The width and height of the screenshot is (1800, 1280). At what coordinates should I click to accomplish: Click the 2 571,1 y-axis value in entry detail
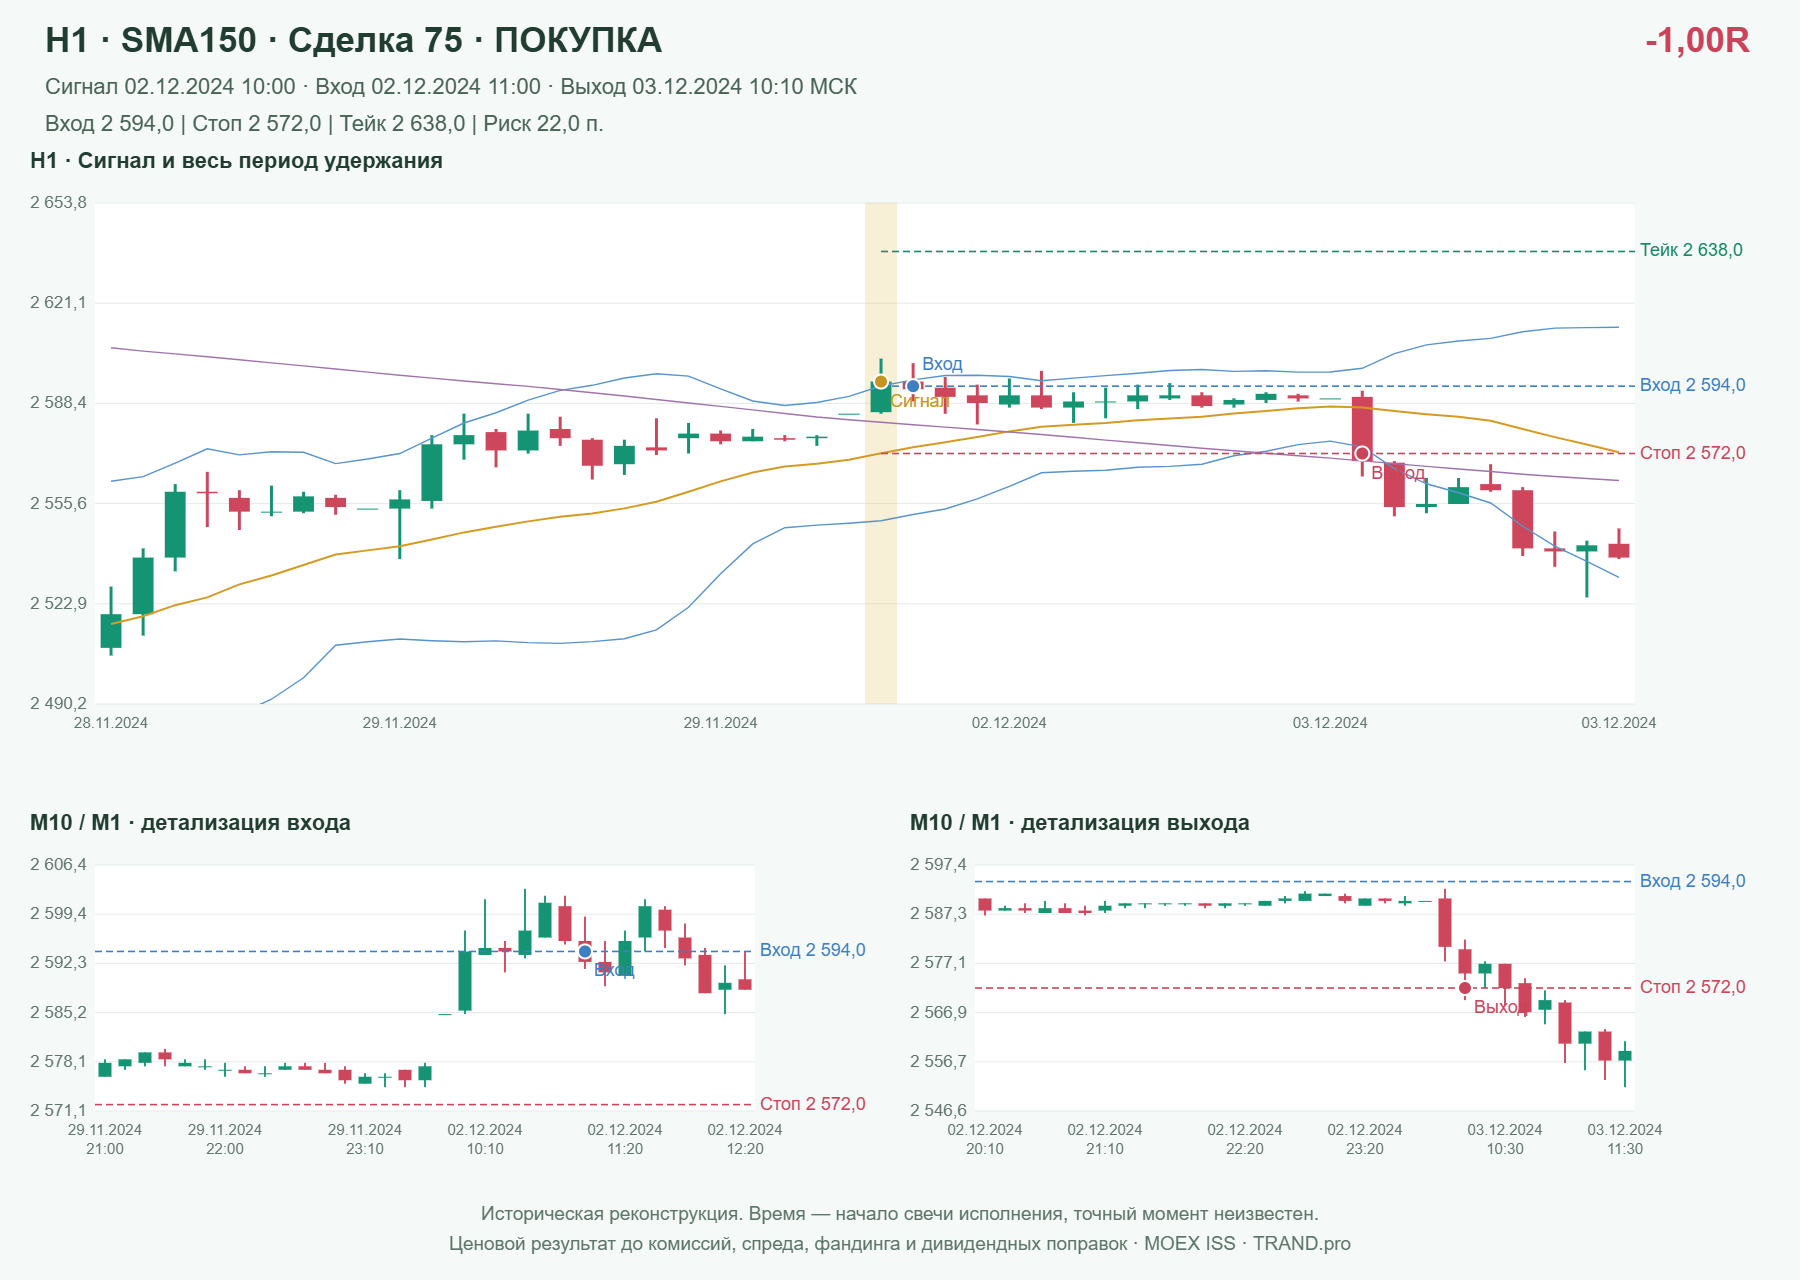pyautogui.click(x=58, y=1111)
